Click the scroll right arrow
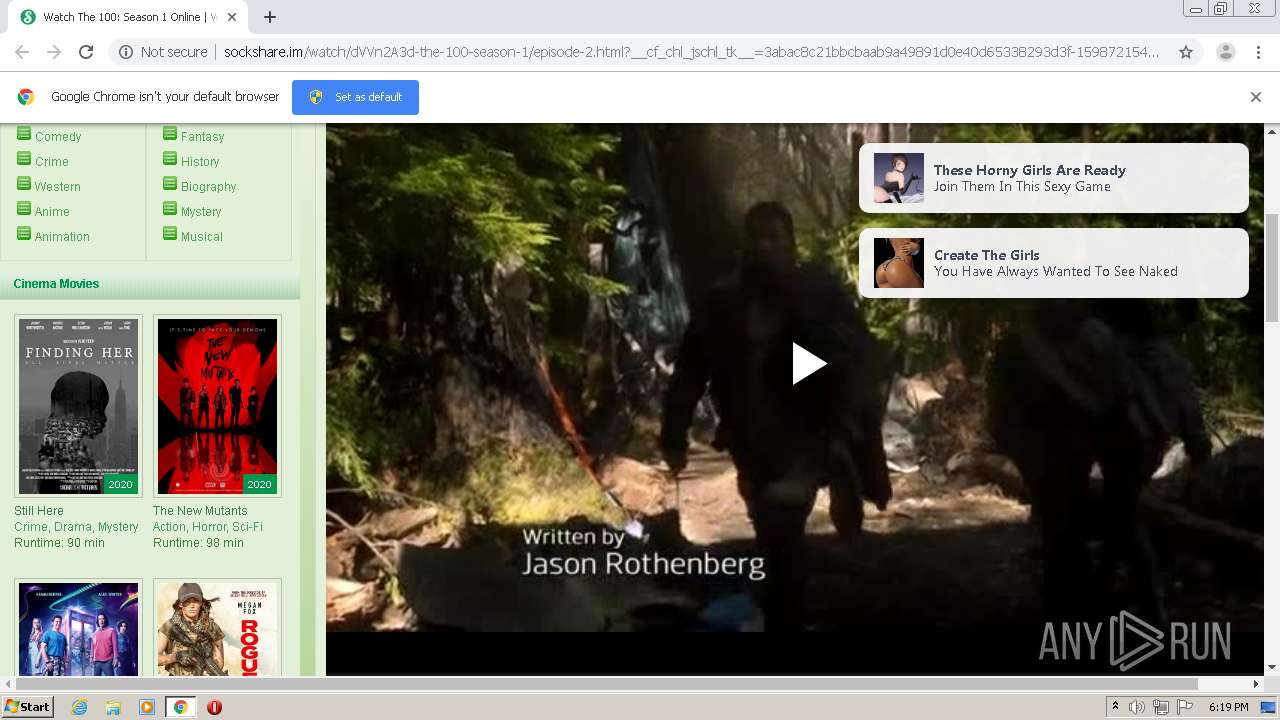This screenshot has height=720, width=1280. tap(1256, 684)
